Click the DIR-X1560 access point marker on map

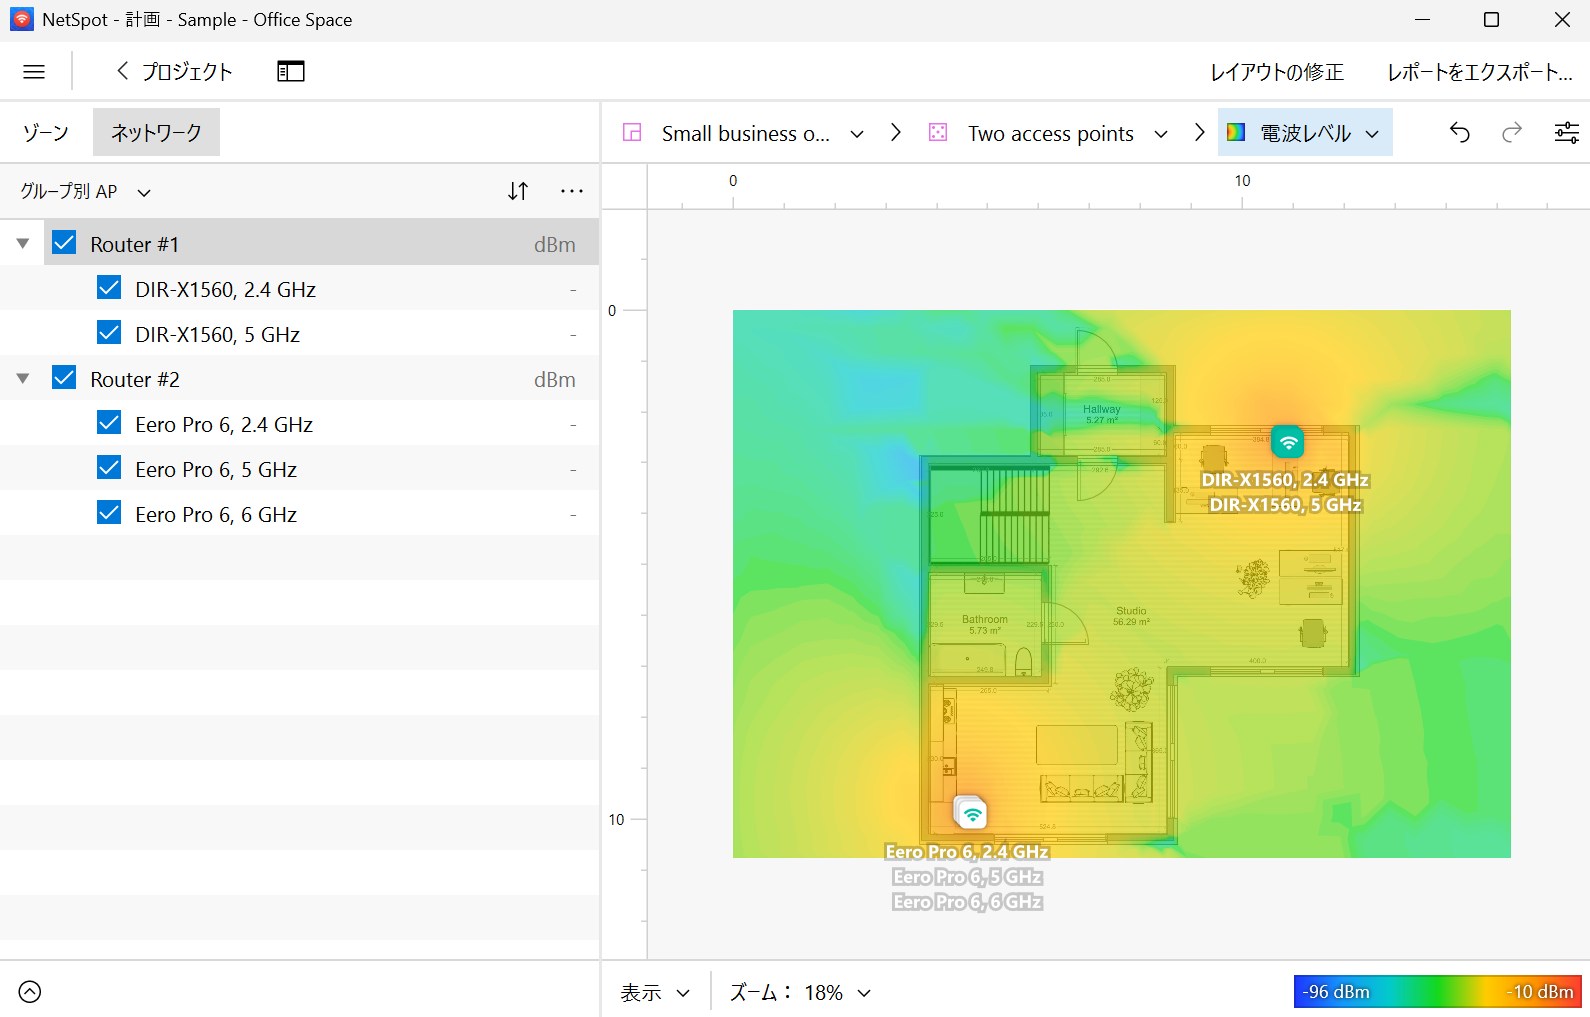pyautogui.click(x=1288, y=441)
